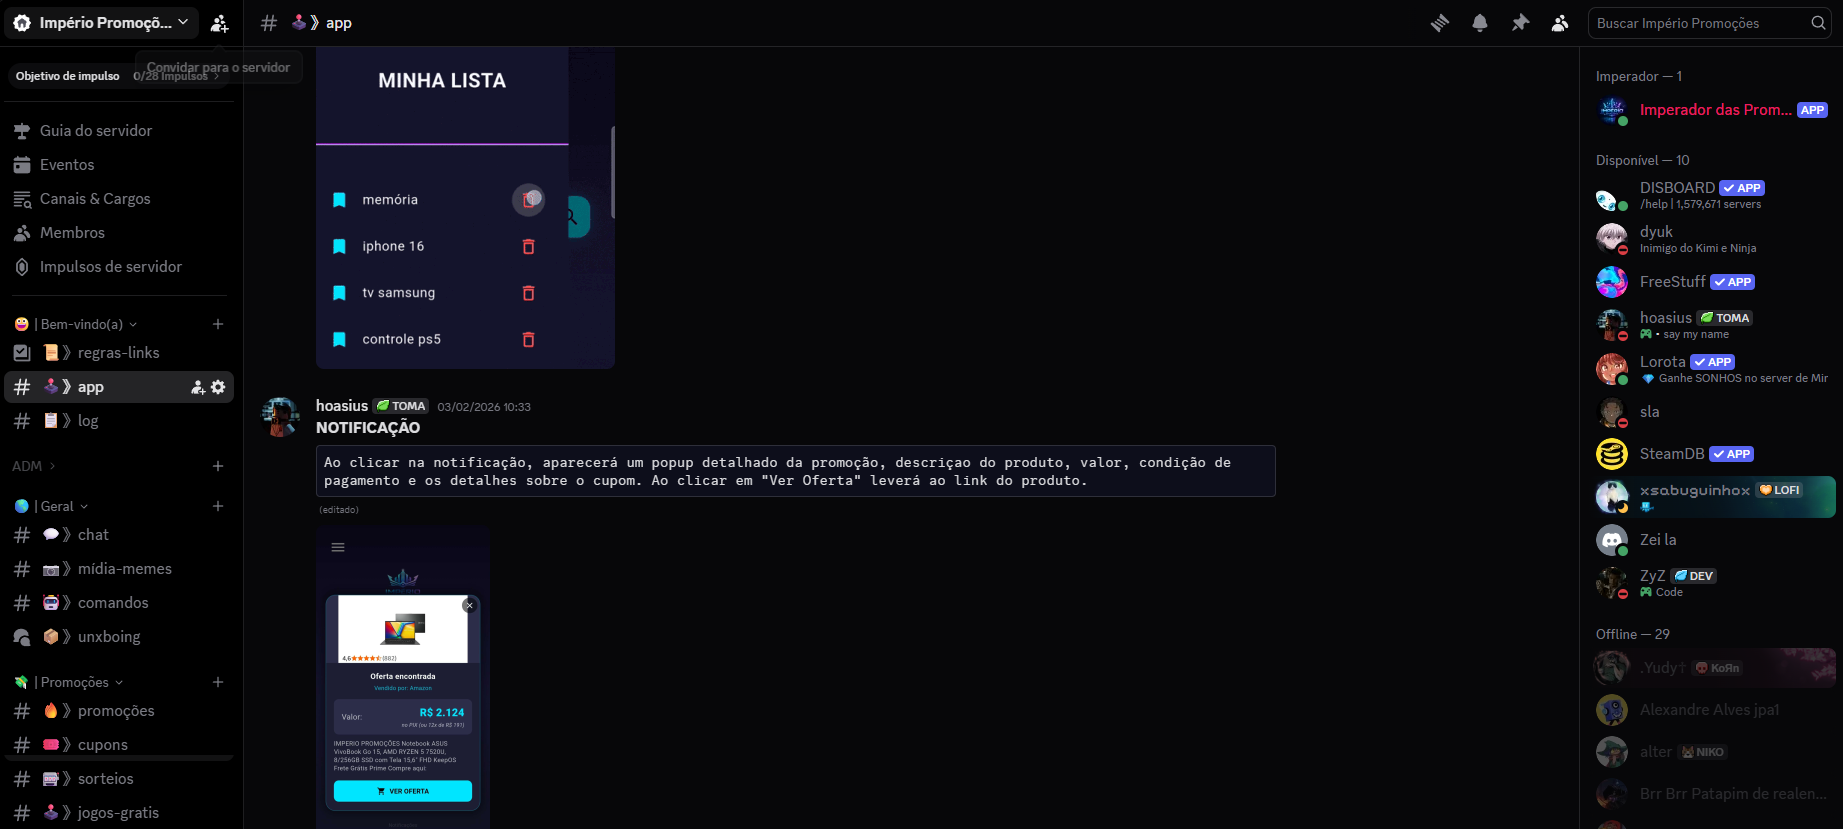Open the MINHA LISTA image attachment

pyautogui.click(x=465, y=208)
